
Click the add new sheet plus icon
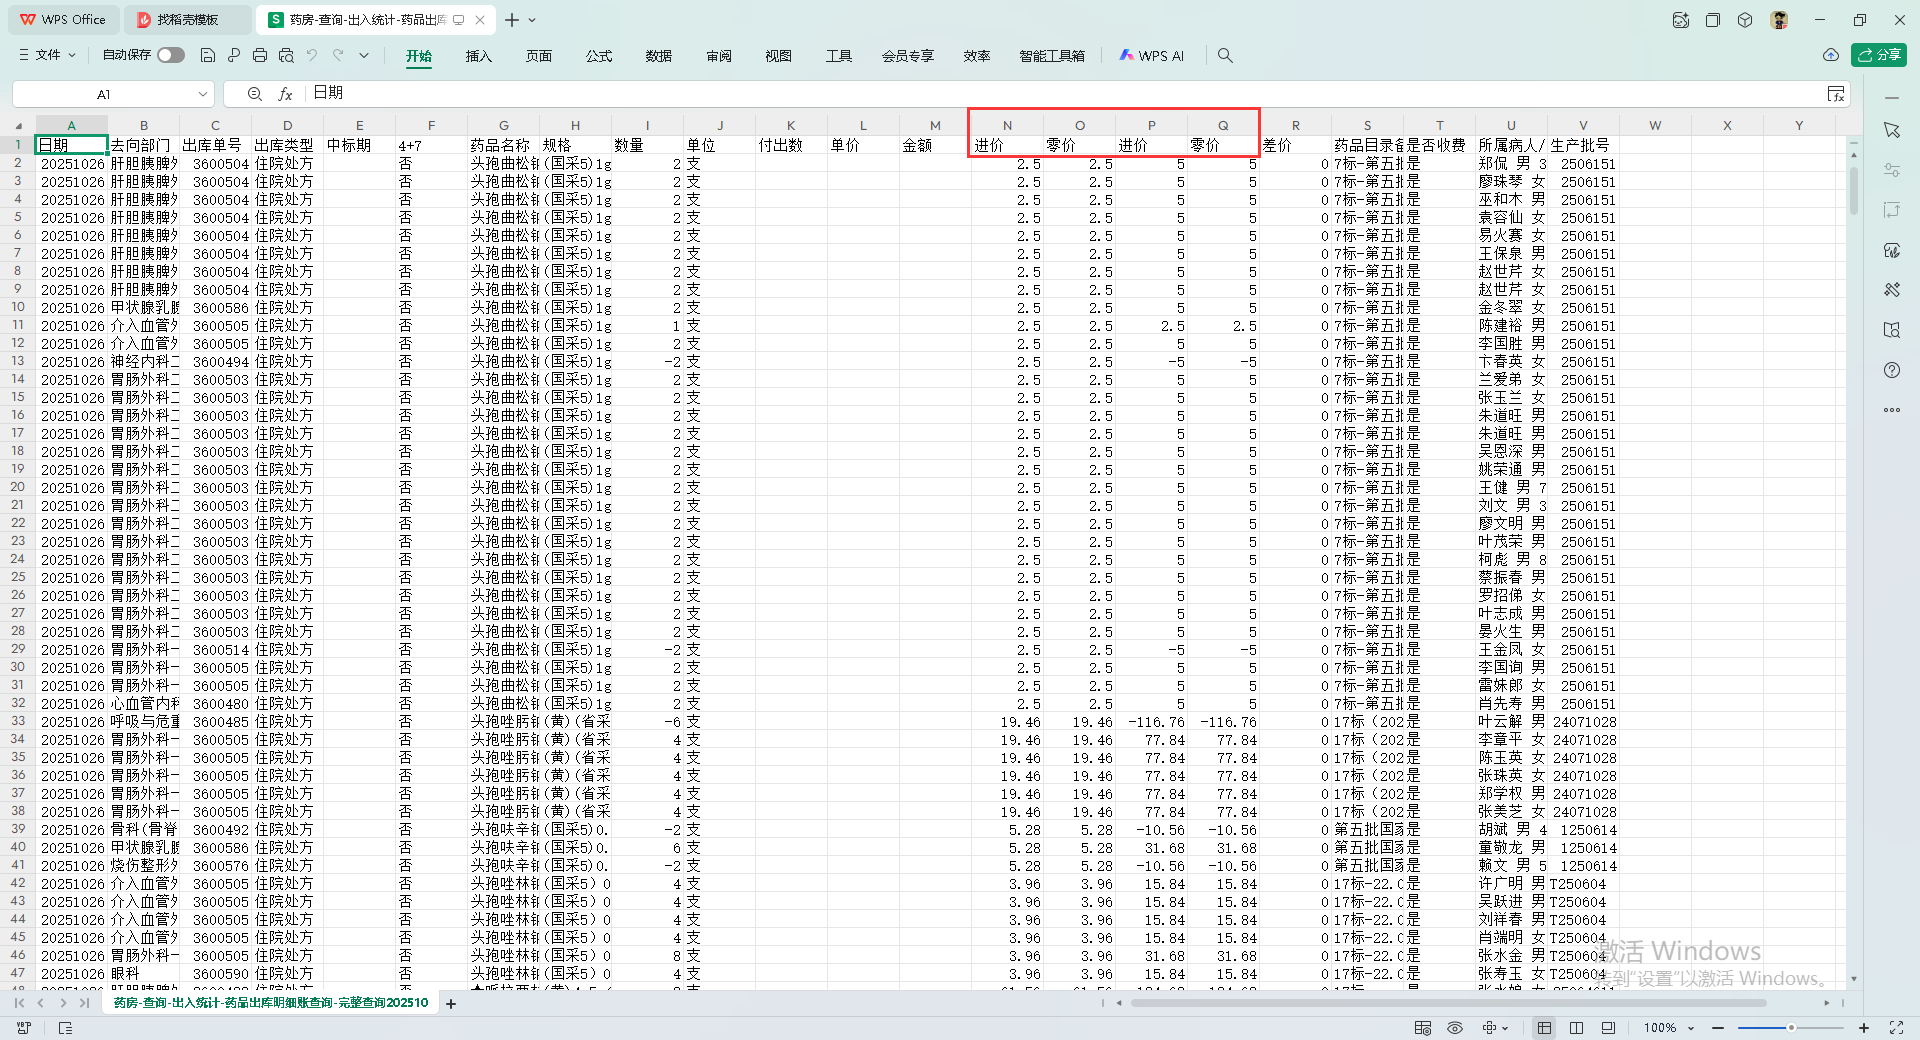click(451, 1003)
